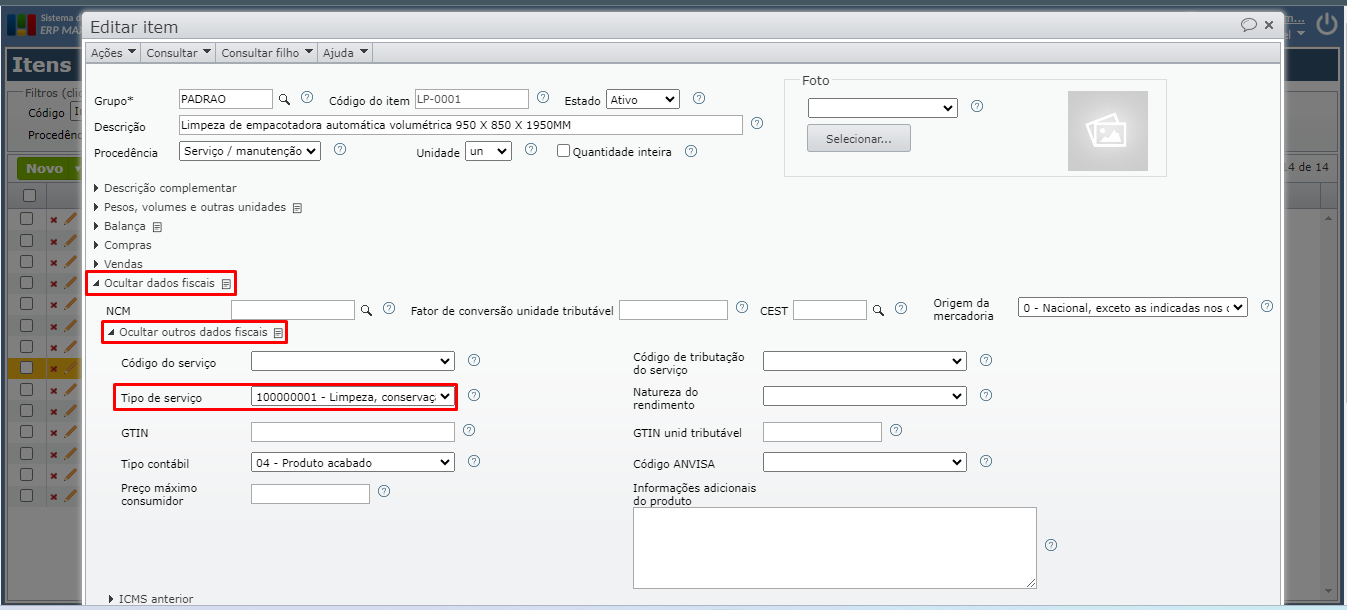Click the photo placeholder thumbnail
This screenshot has width=1347, height=610.
[x=1107, y=131]
